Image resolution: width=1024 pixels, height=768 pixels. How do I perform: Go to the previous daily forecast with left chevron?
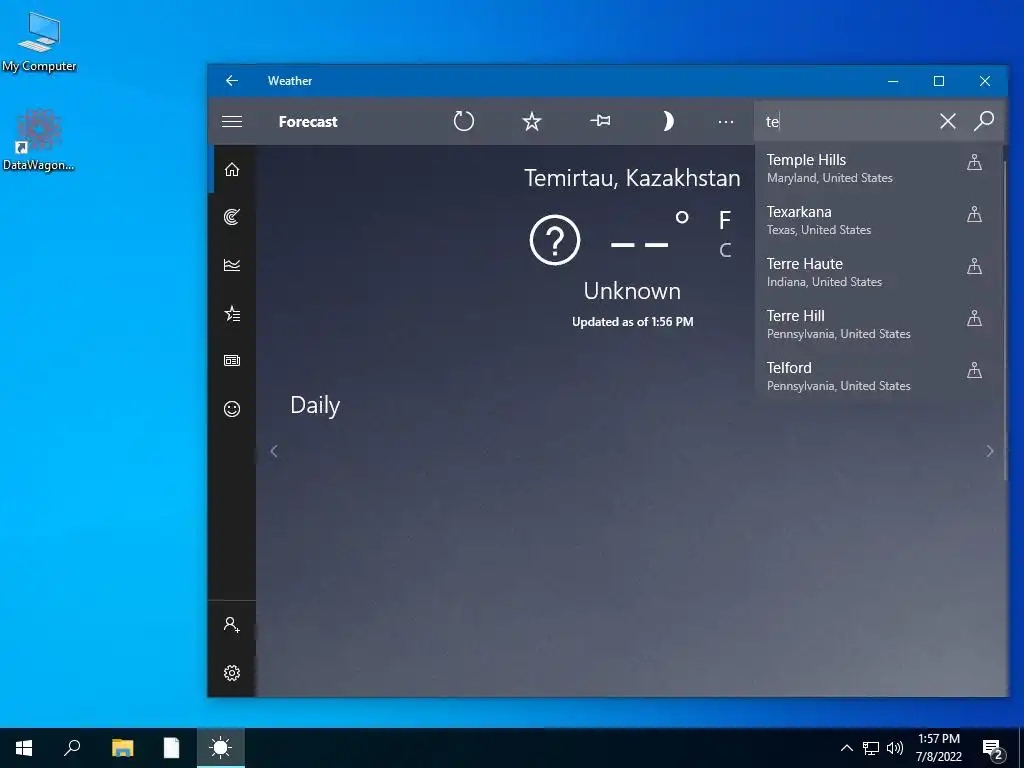click(x=274, y=451)
